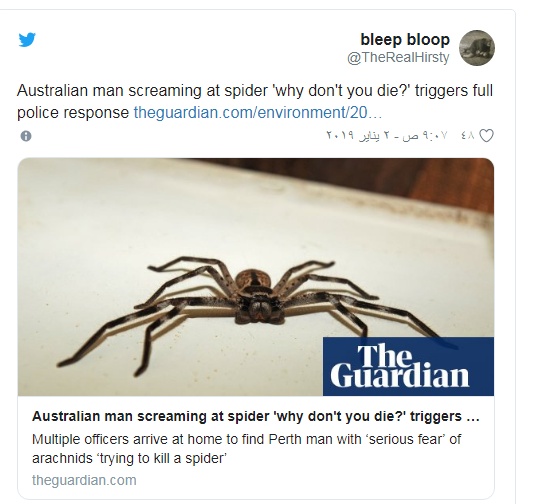
Task: Open the bleep bloop profile avatar
Action: pos(477,48)
